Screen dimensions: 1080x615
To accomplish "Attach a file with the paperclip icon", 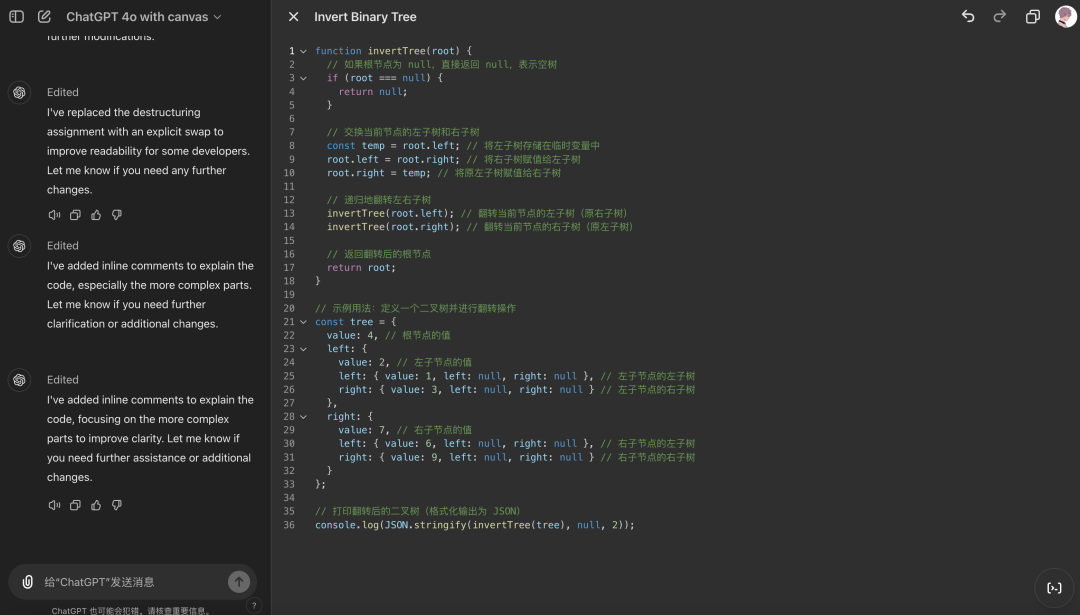I will pos(28,581).
